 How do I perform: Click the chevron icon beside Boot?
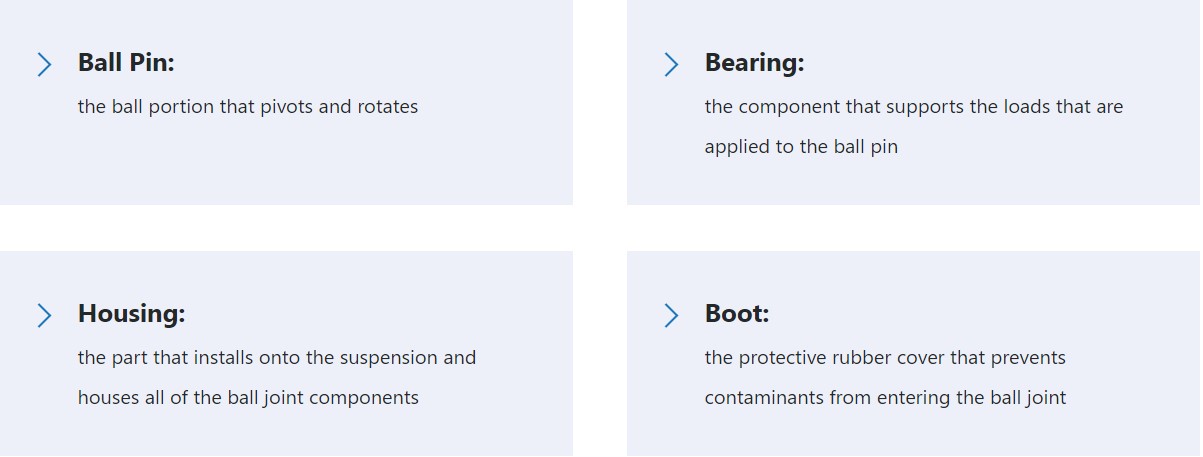[671, 316]
